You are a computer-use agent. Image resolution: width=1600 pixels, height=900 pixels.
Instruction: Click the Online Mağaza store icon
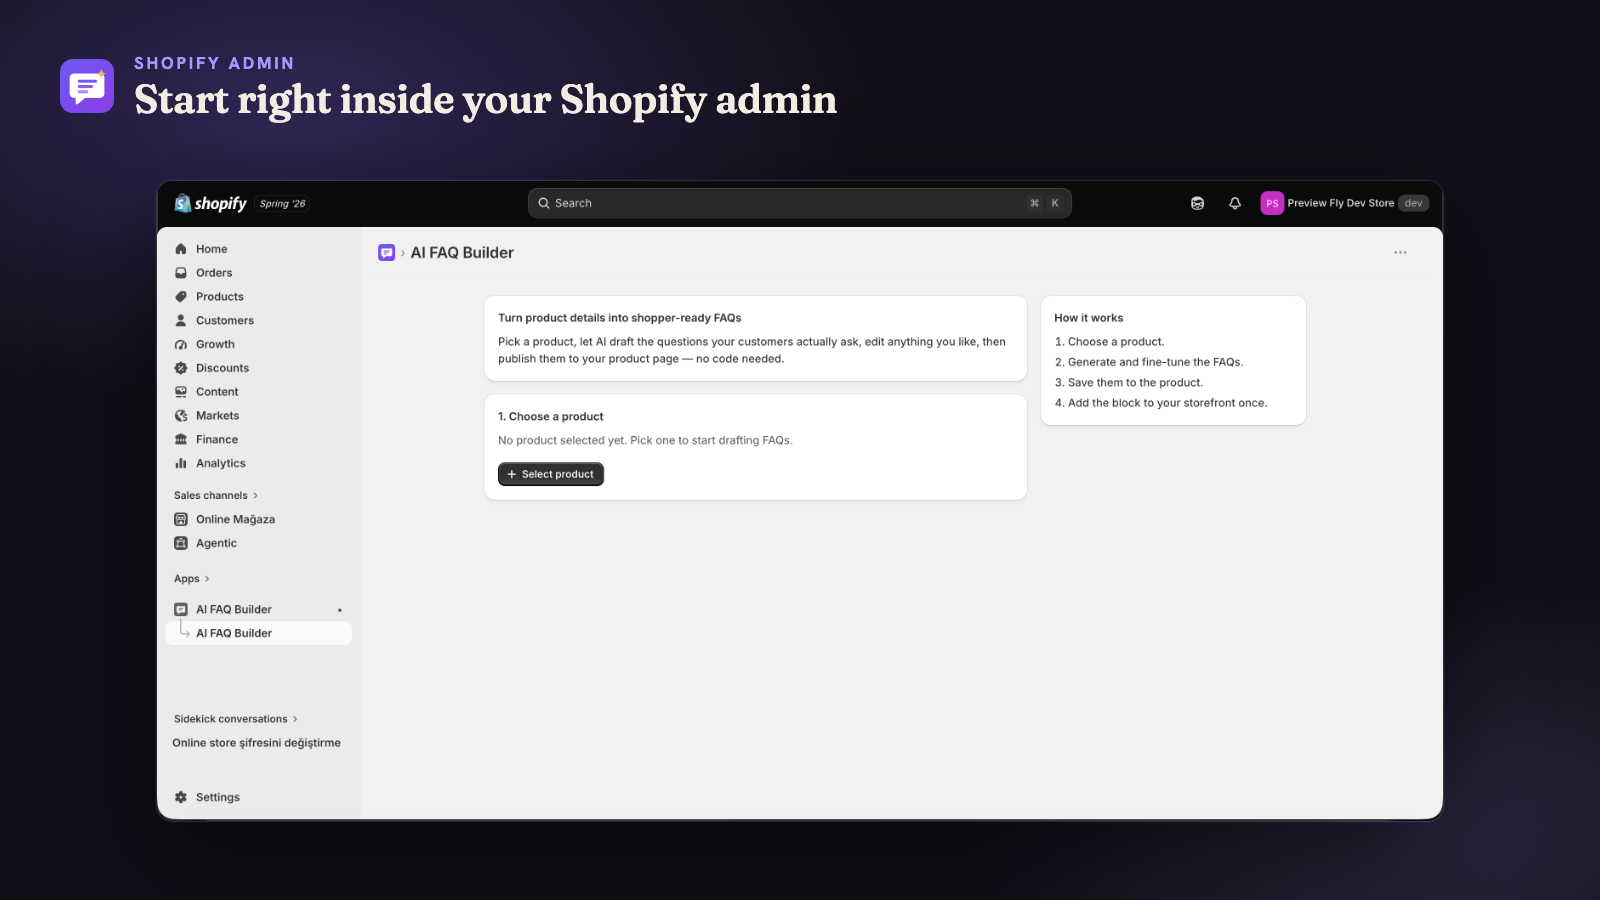tap(181, 520)
